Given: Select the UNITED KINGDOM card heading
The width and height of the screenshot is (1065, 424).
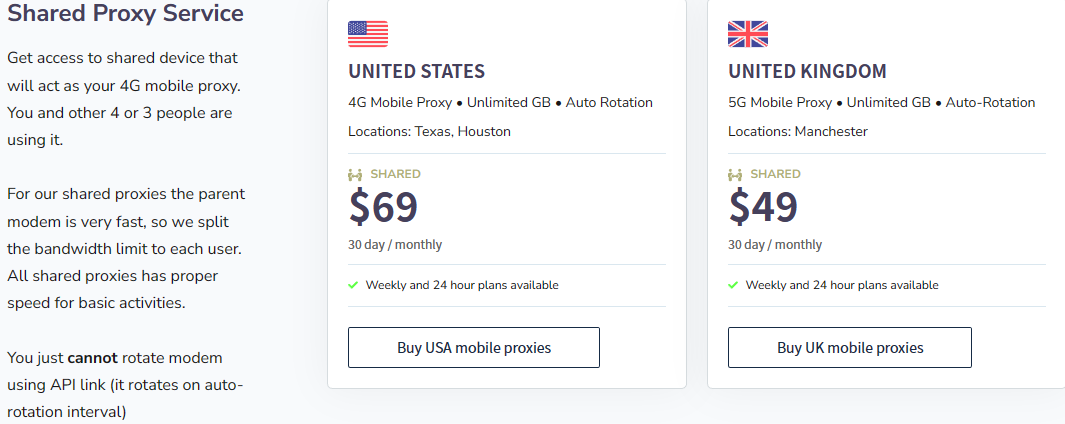Looking at the screenshot, I should click(x=808, y=71).
